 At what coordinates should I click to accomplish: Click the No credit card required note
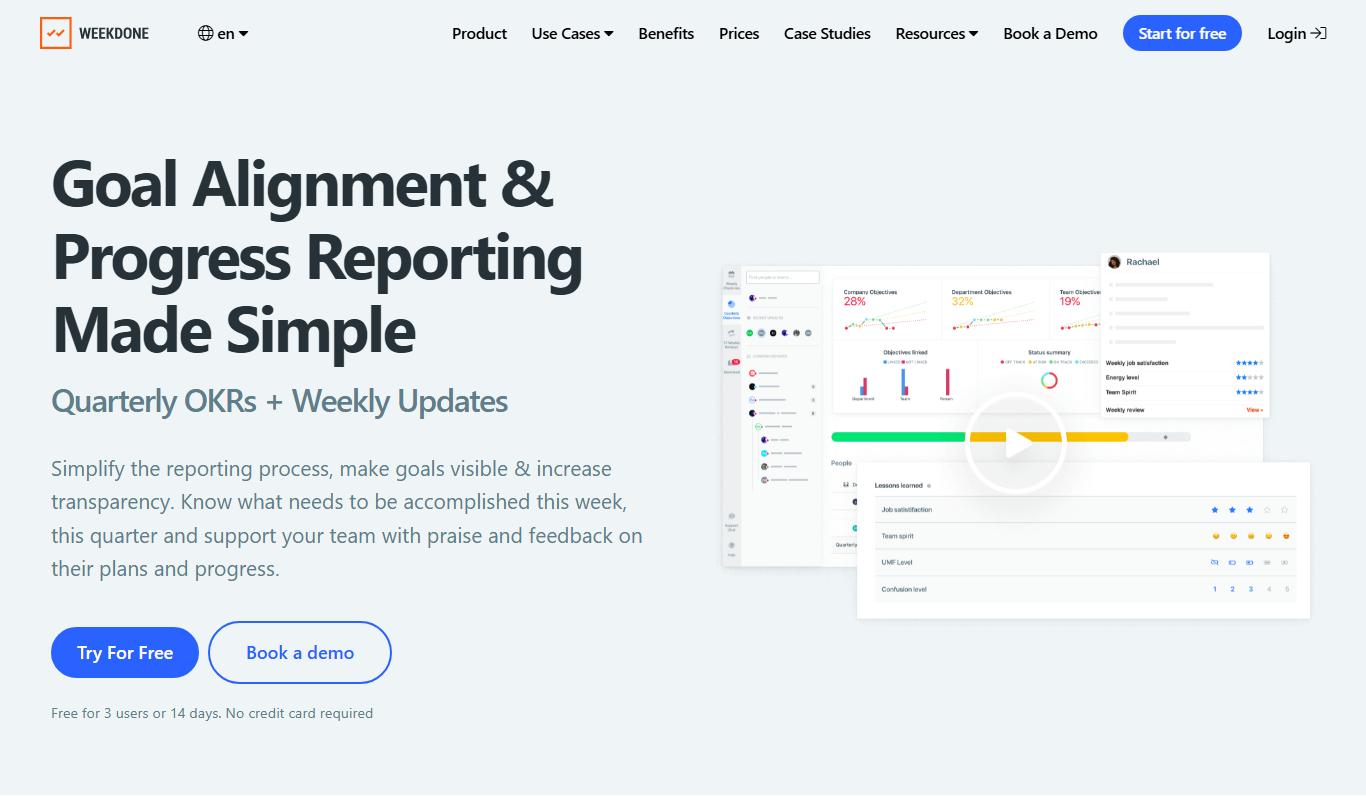(x=299, y=713)
